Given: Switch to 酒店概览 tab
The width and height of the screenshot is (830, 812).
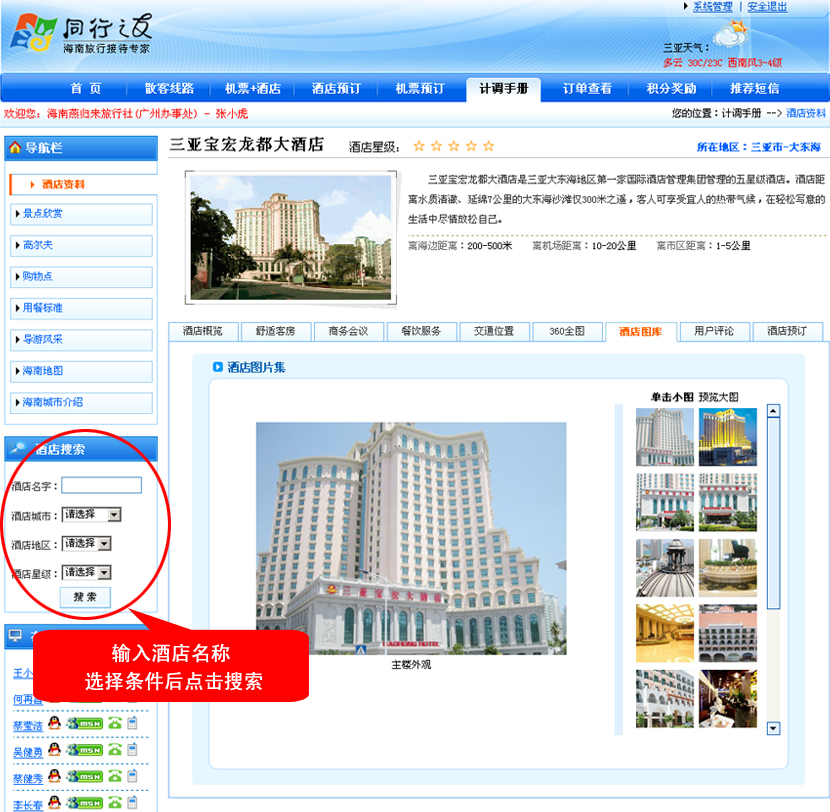Looking at the screenshot, I should point(203,331).
